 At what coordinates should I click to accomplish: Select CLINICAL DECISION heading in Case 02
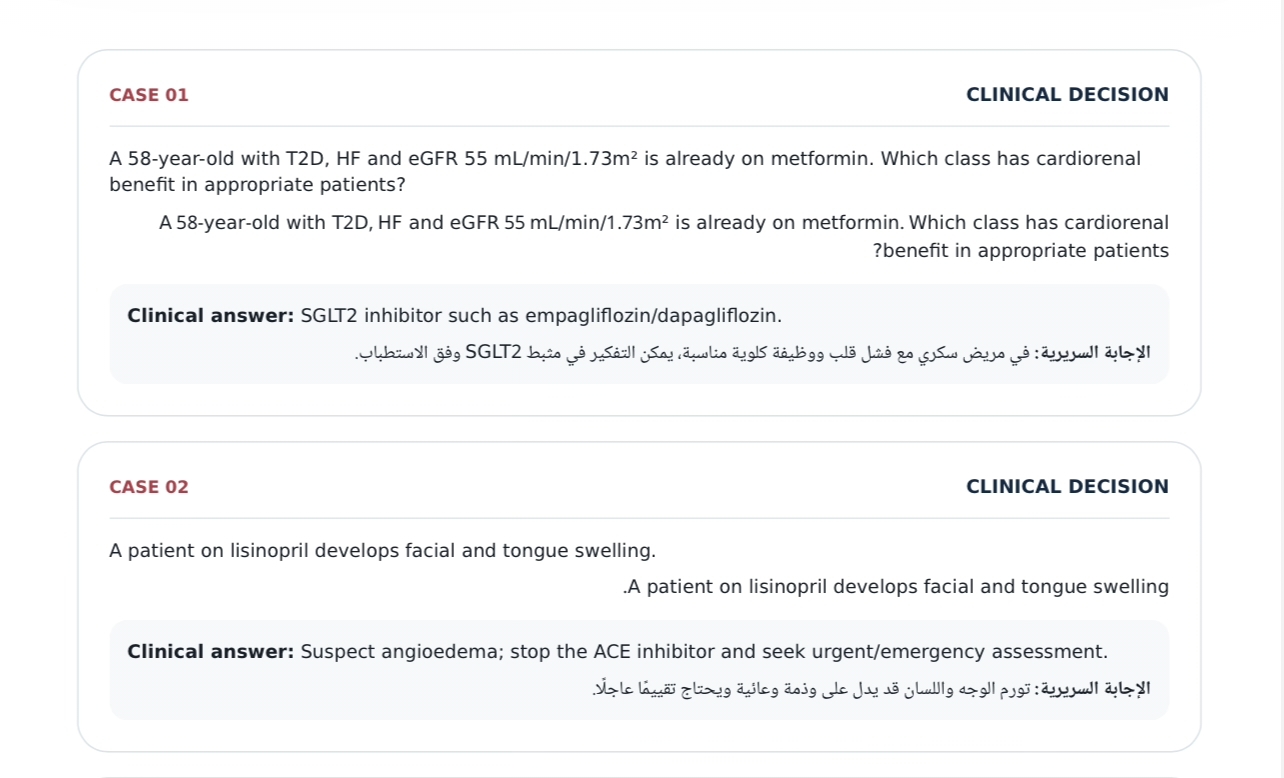1067,487
